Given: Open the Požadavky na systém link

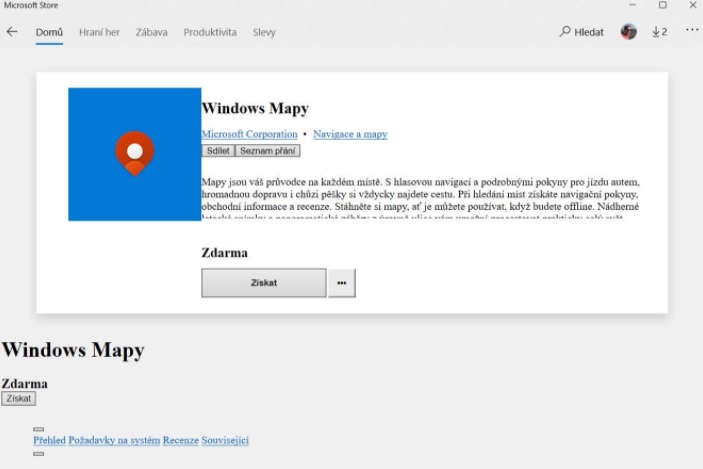Looking at the screenshot, I should (114, 440).
